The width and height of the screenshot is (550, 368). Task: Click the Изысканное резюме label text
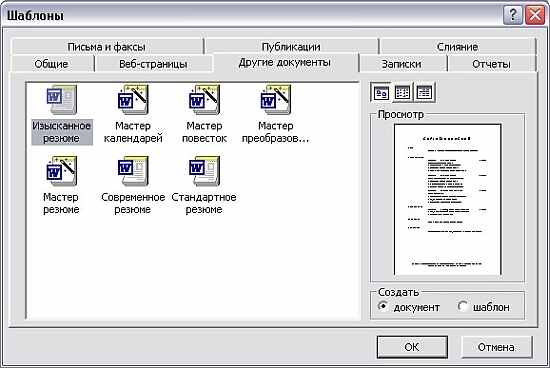(62, 132)
